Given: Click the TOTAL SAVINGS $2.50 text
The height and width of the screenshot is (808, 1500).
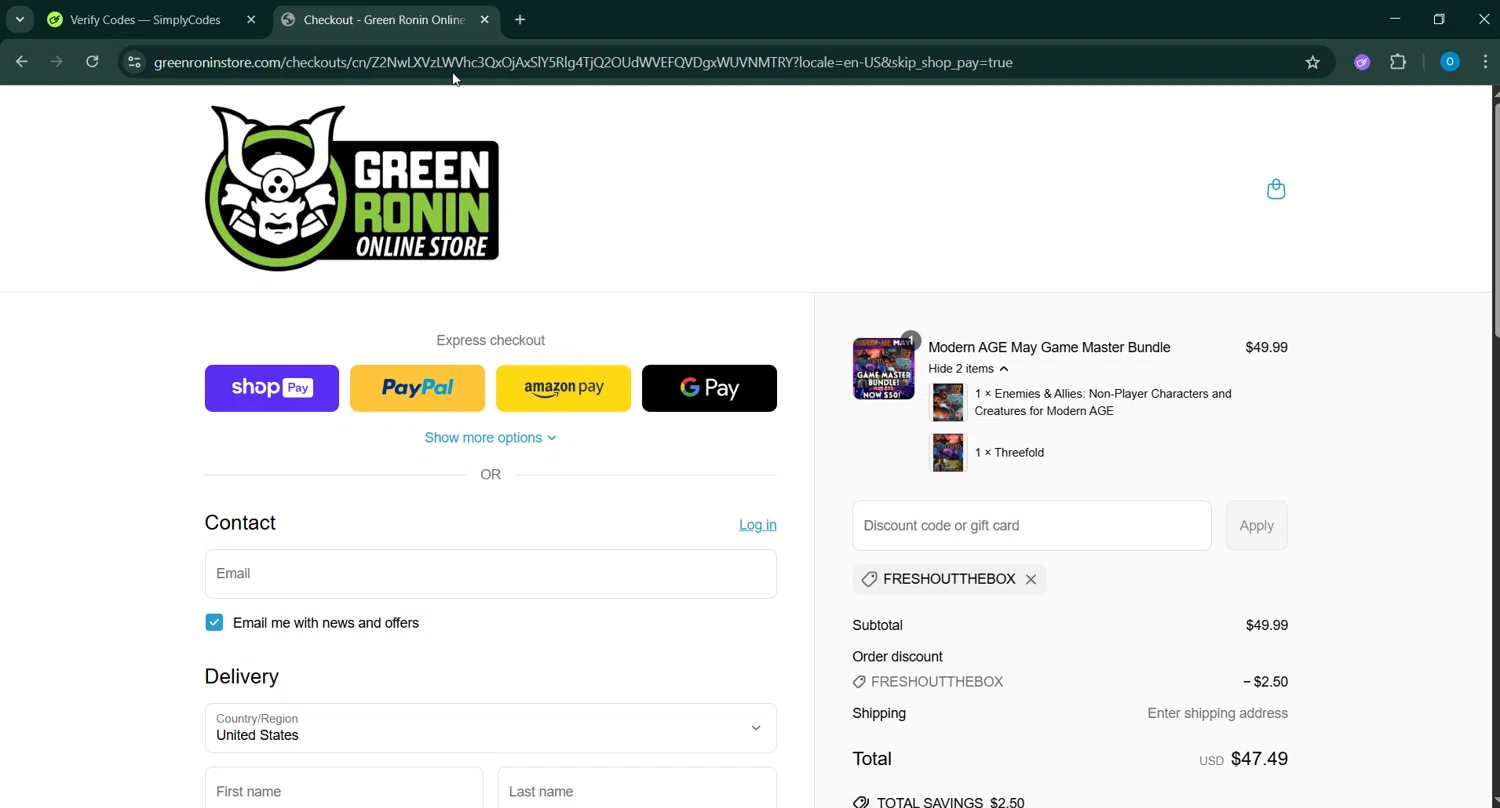Looking at the screenshot, I should tap(950, 802).
